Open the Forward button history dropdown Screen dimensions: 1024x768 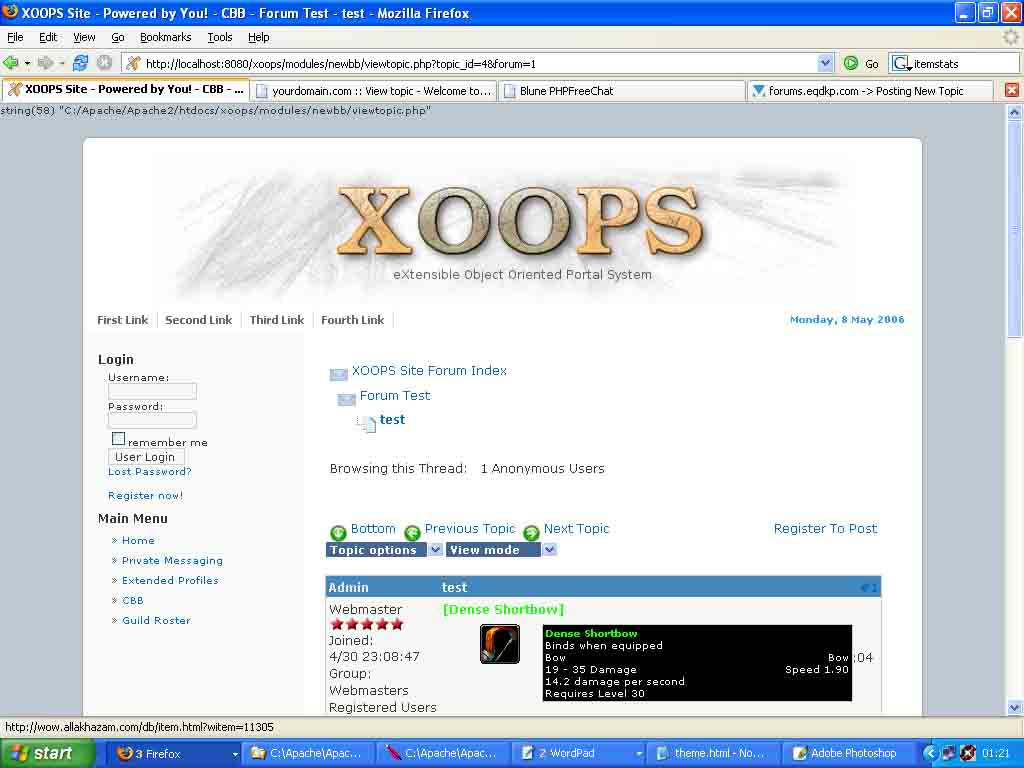[x=62, y=63]
